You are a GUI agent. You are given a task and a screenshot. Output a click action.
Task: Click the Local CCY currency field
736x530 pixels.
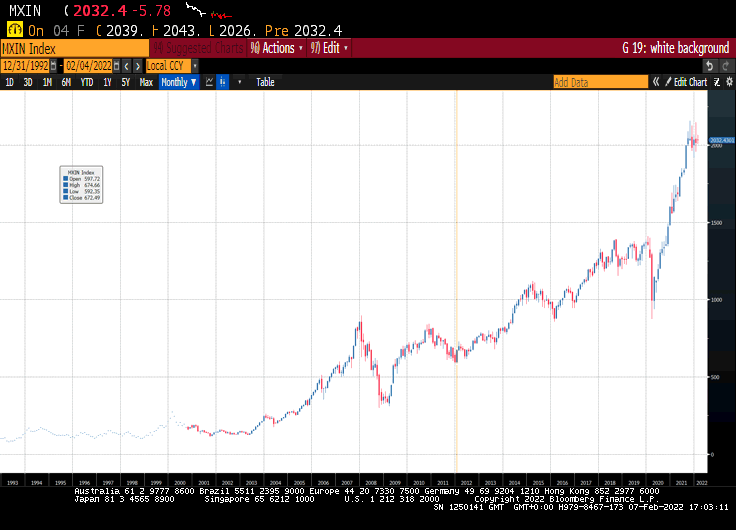click(x=168, y=66)
